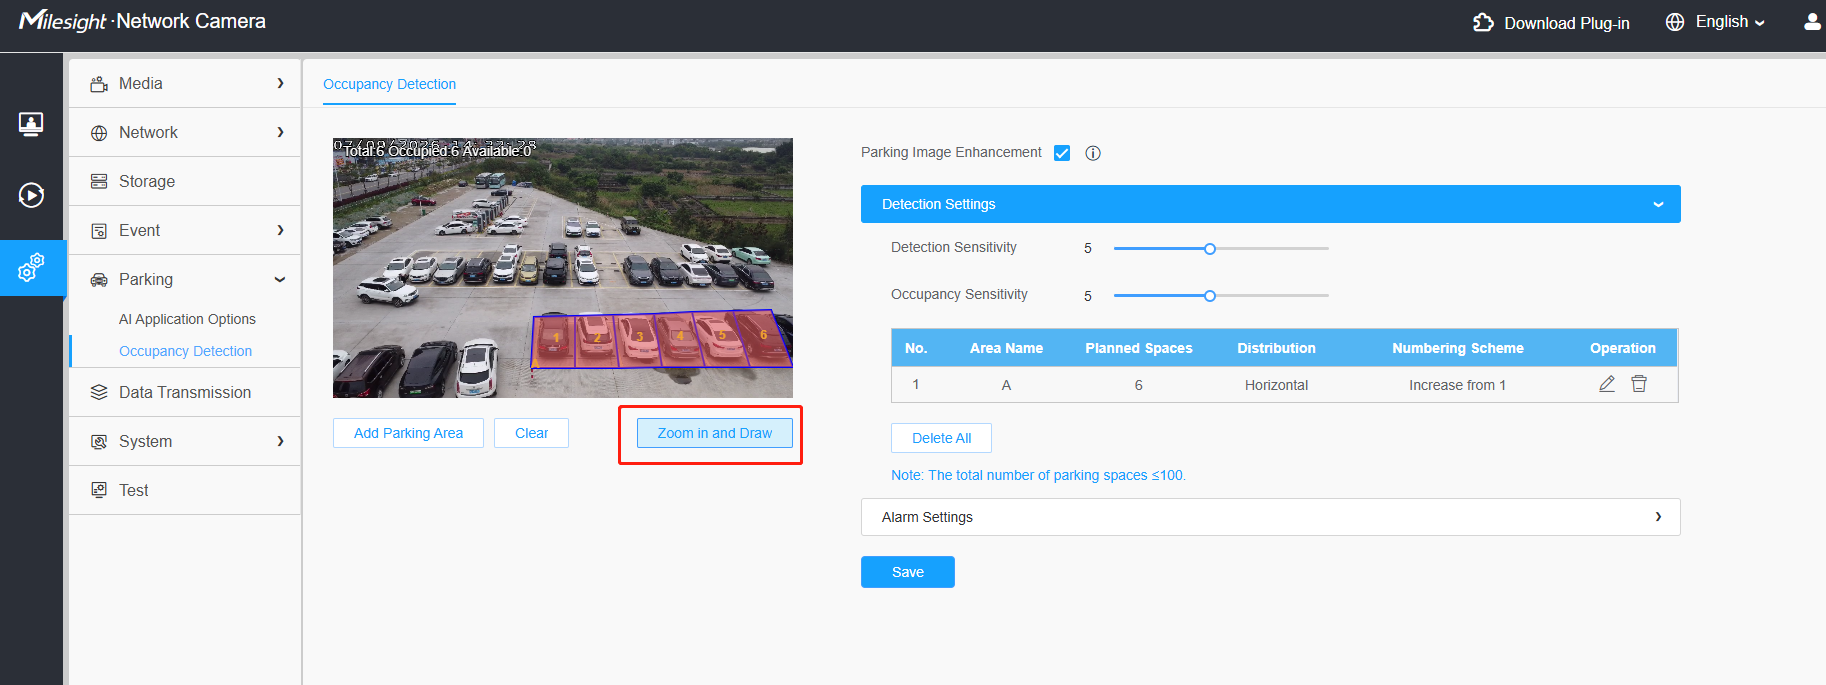1826x685 pixels.
Task: Click the parking lot preview image
Action: (563, 268)
